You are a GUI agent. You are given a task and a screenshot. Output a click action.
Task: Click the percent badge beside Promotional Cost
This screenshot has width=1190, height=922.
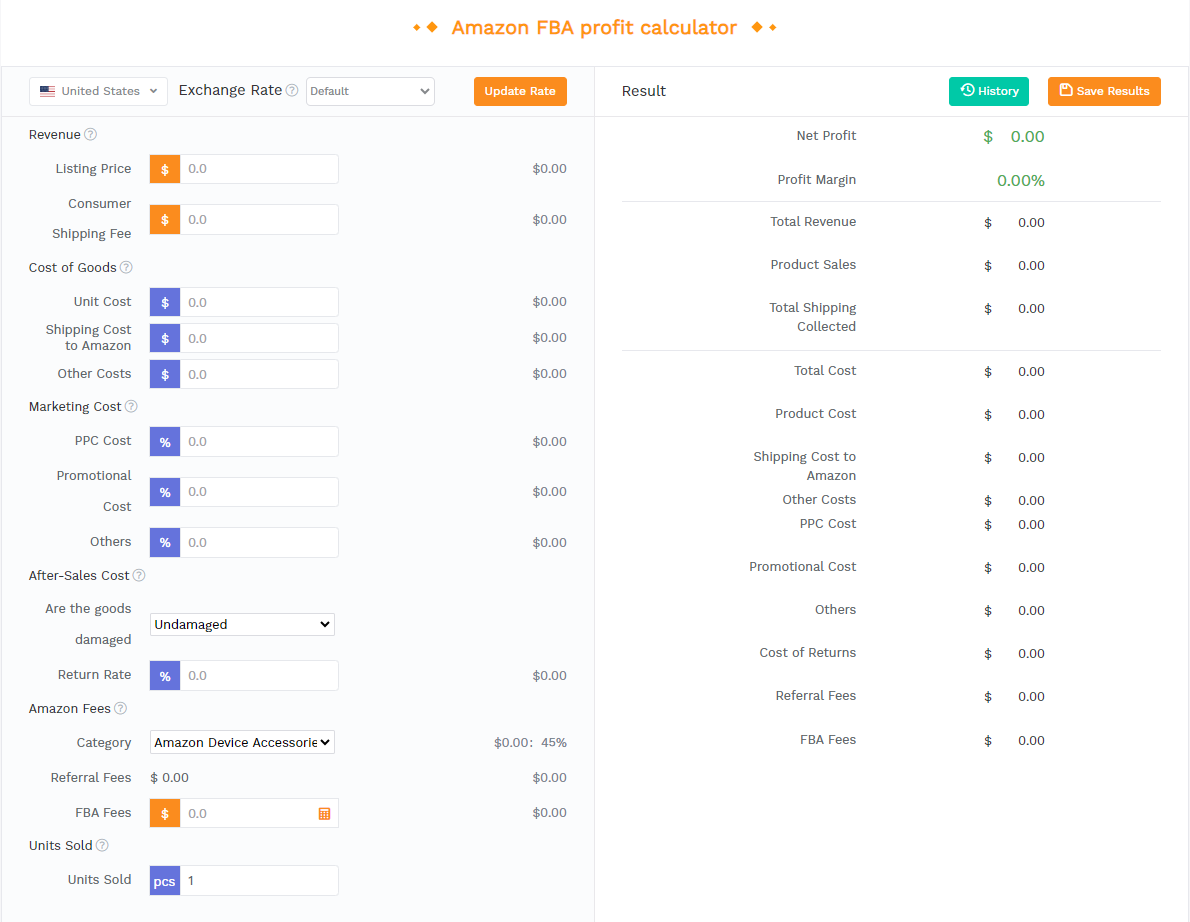coord(165,492)
